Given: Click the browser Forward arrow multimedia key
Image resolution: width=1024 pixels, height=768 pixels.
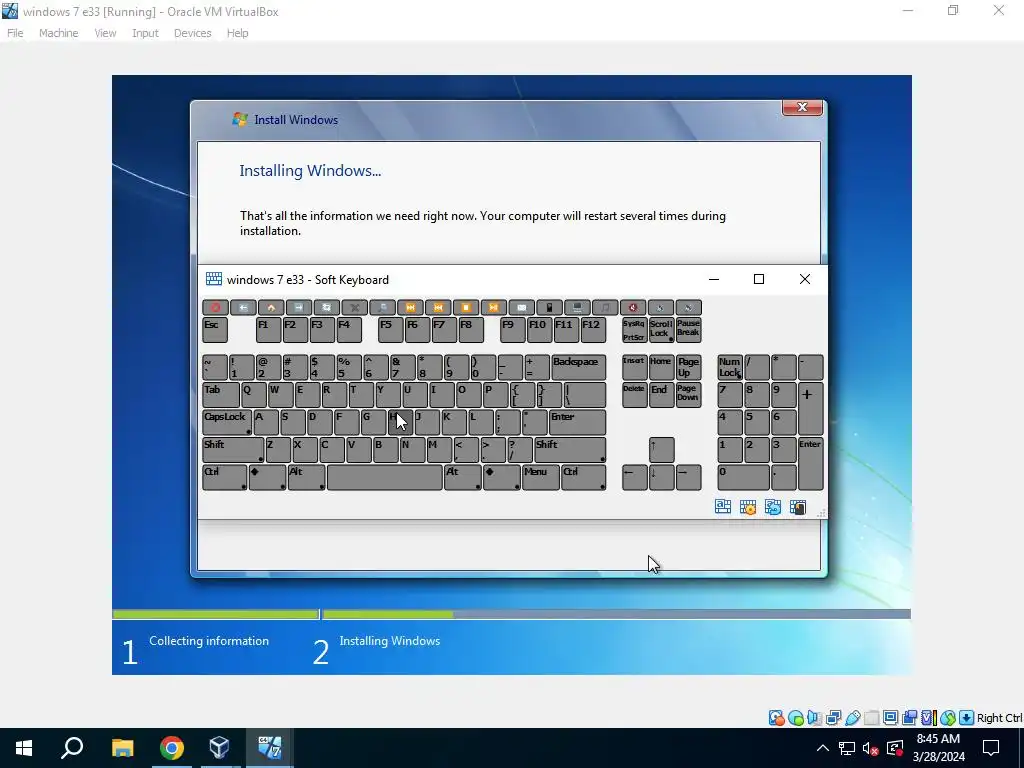Looking at the screenshot, I should (x=298, y=307).
